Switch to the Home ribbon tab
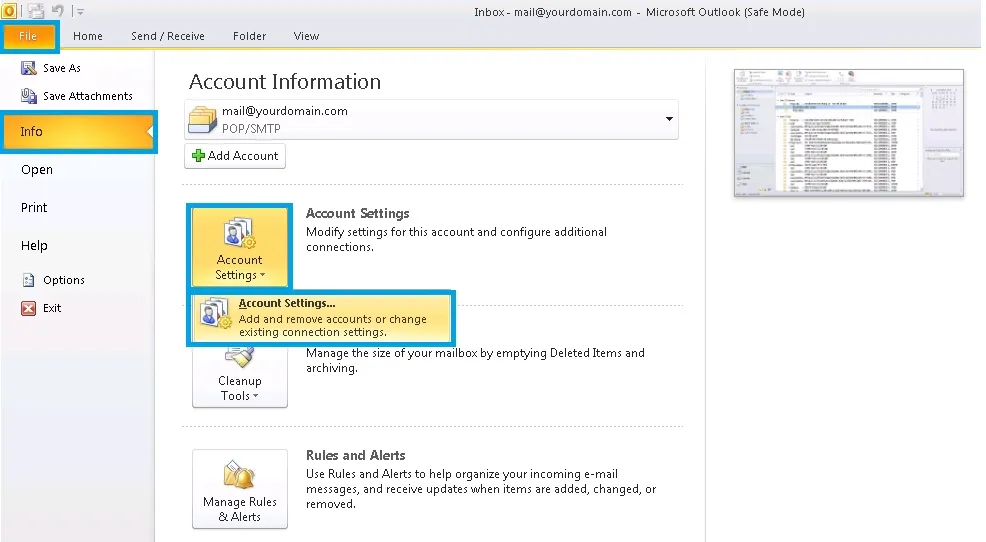The image size is (986, 542). [x=88, y=36]
